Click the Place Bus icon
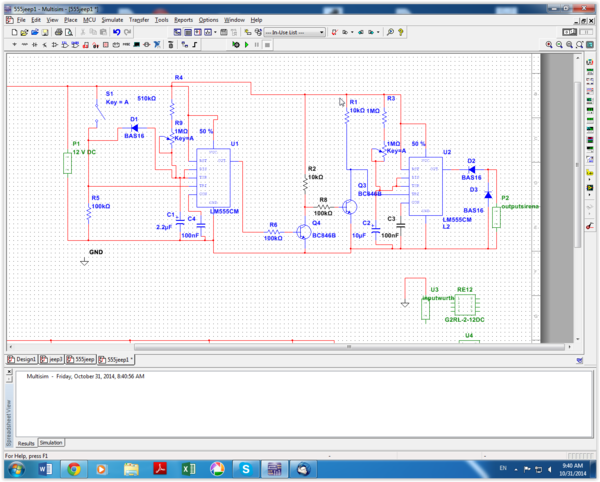This screenshot has height=482, width=600. point(195,45)
